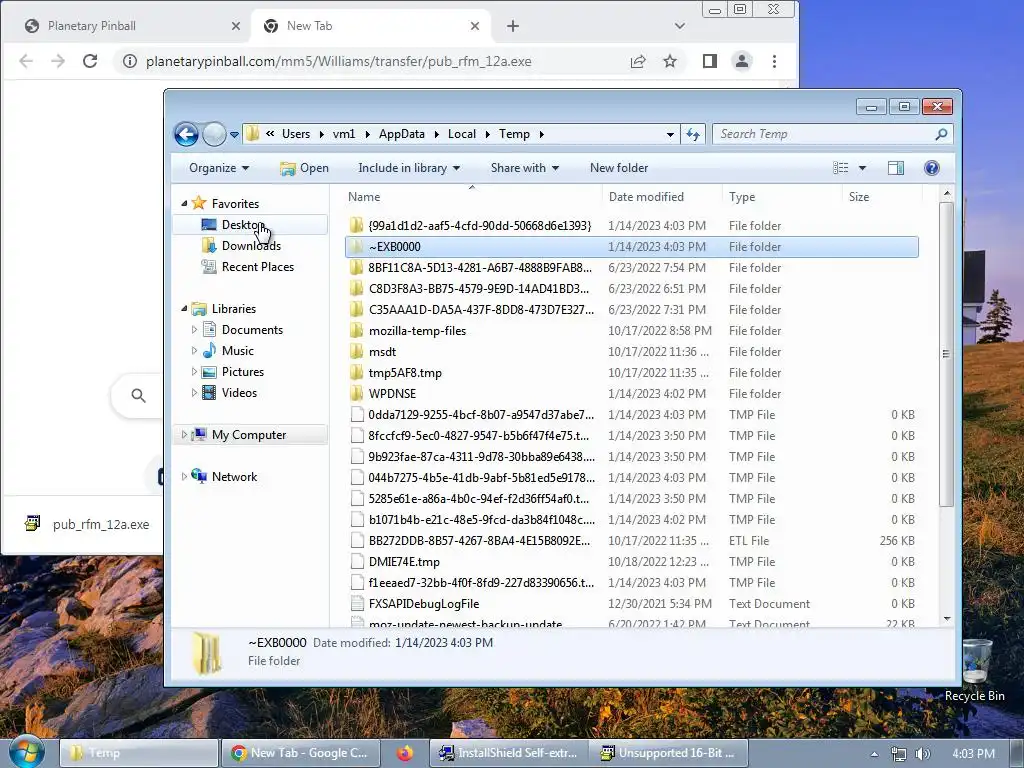Click the Search Temp field
Screen dimensions: 1024x768
coord(823,134)
